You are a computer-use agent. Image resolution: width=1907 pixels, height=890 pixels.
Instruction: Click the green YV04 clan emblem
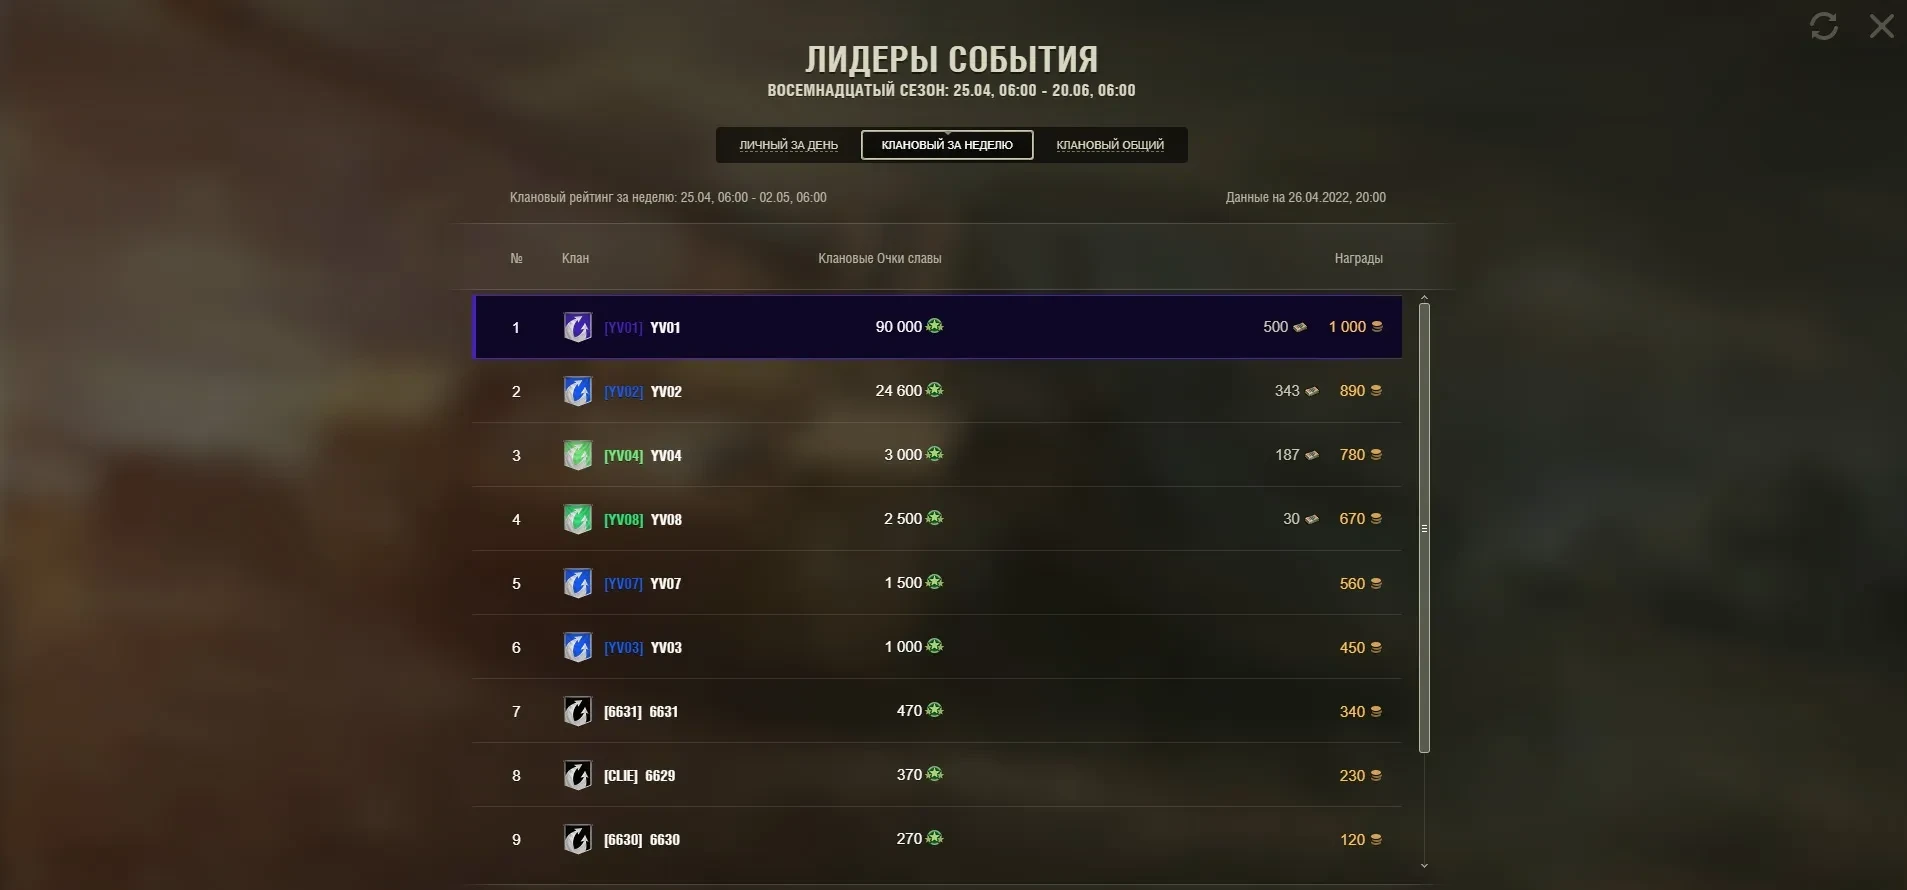(x=577, y=455)
